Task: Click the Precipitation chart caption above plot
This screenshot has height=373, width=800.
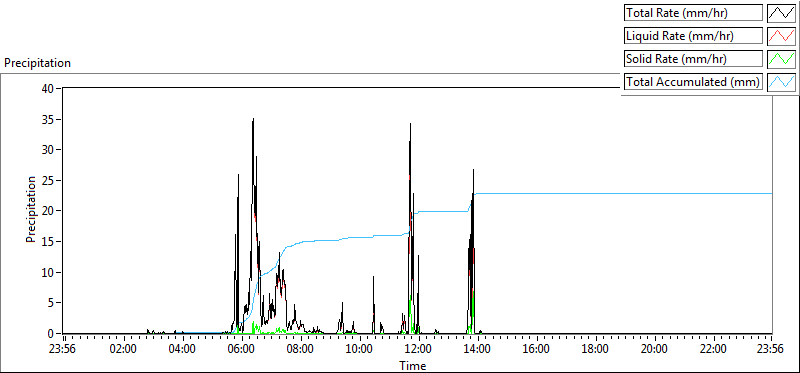Action: click(x=37, y=63)
